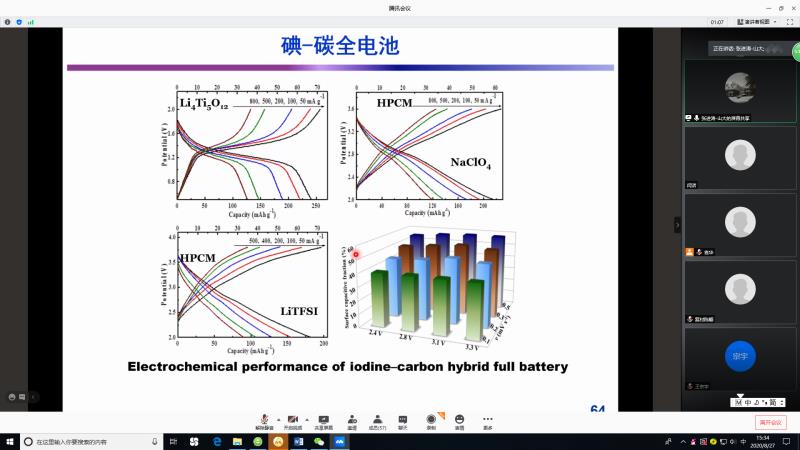Click the red Leave Meeting button
Image resolution: width=800 pixels, height=450 pixels.
click(x=770, y=422)
